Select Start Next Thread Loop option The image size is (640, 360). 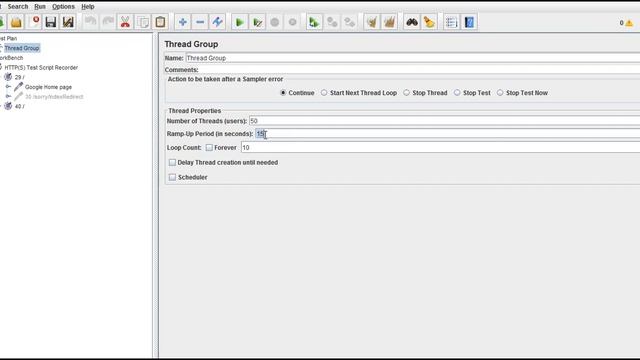(324, 93)
